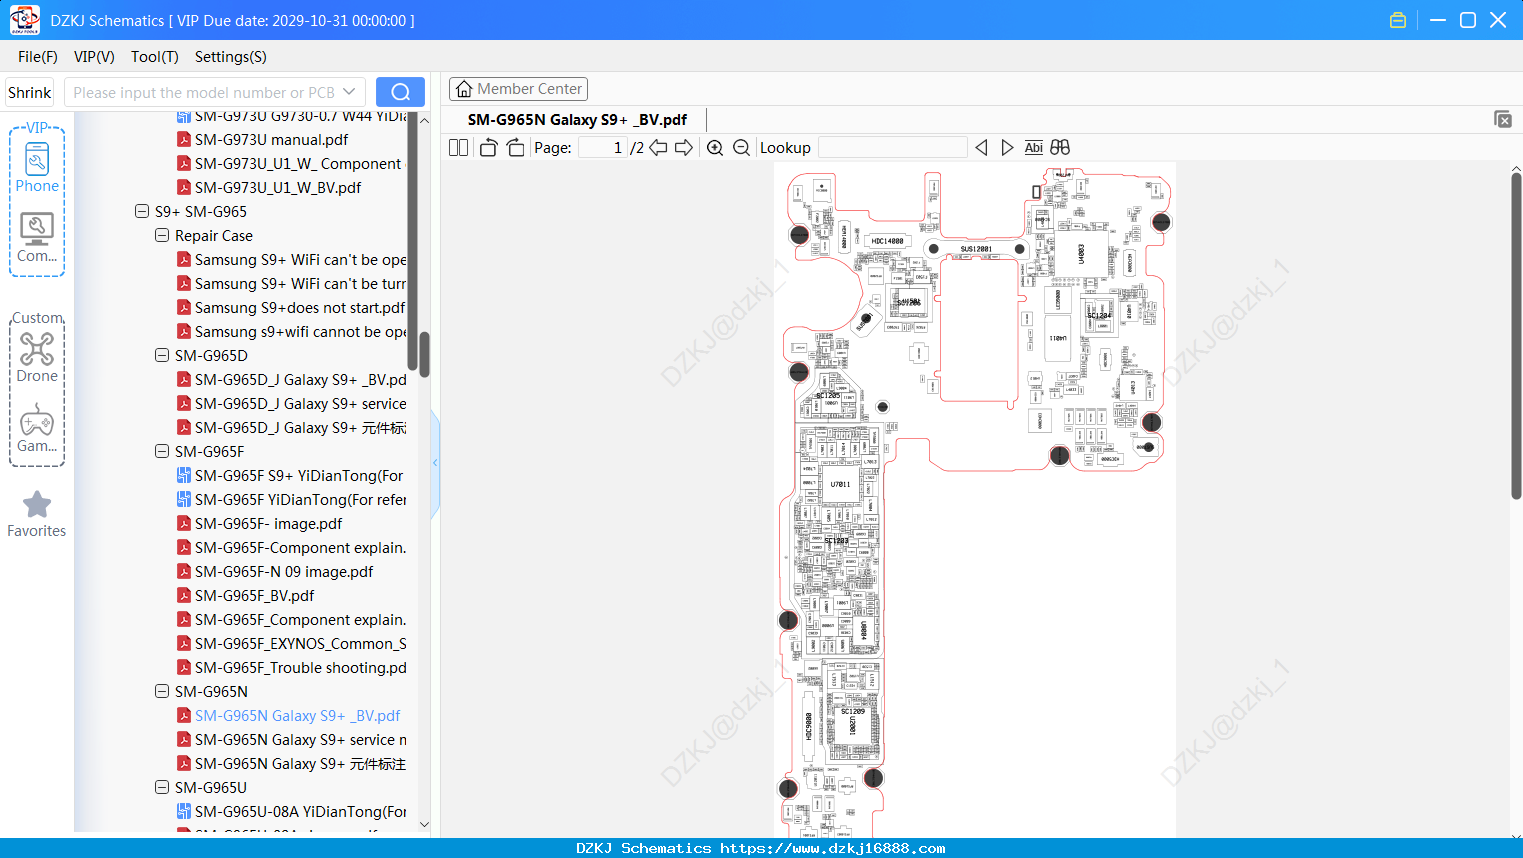Open SM-G965F-Component explain file
This screenshot has width=1523, height=858.
[x=300, y=548]
